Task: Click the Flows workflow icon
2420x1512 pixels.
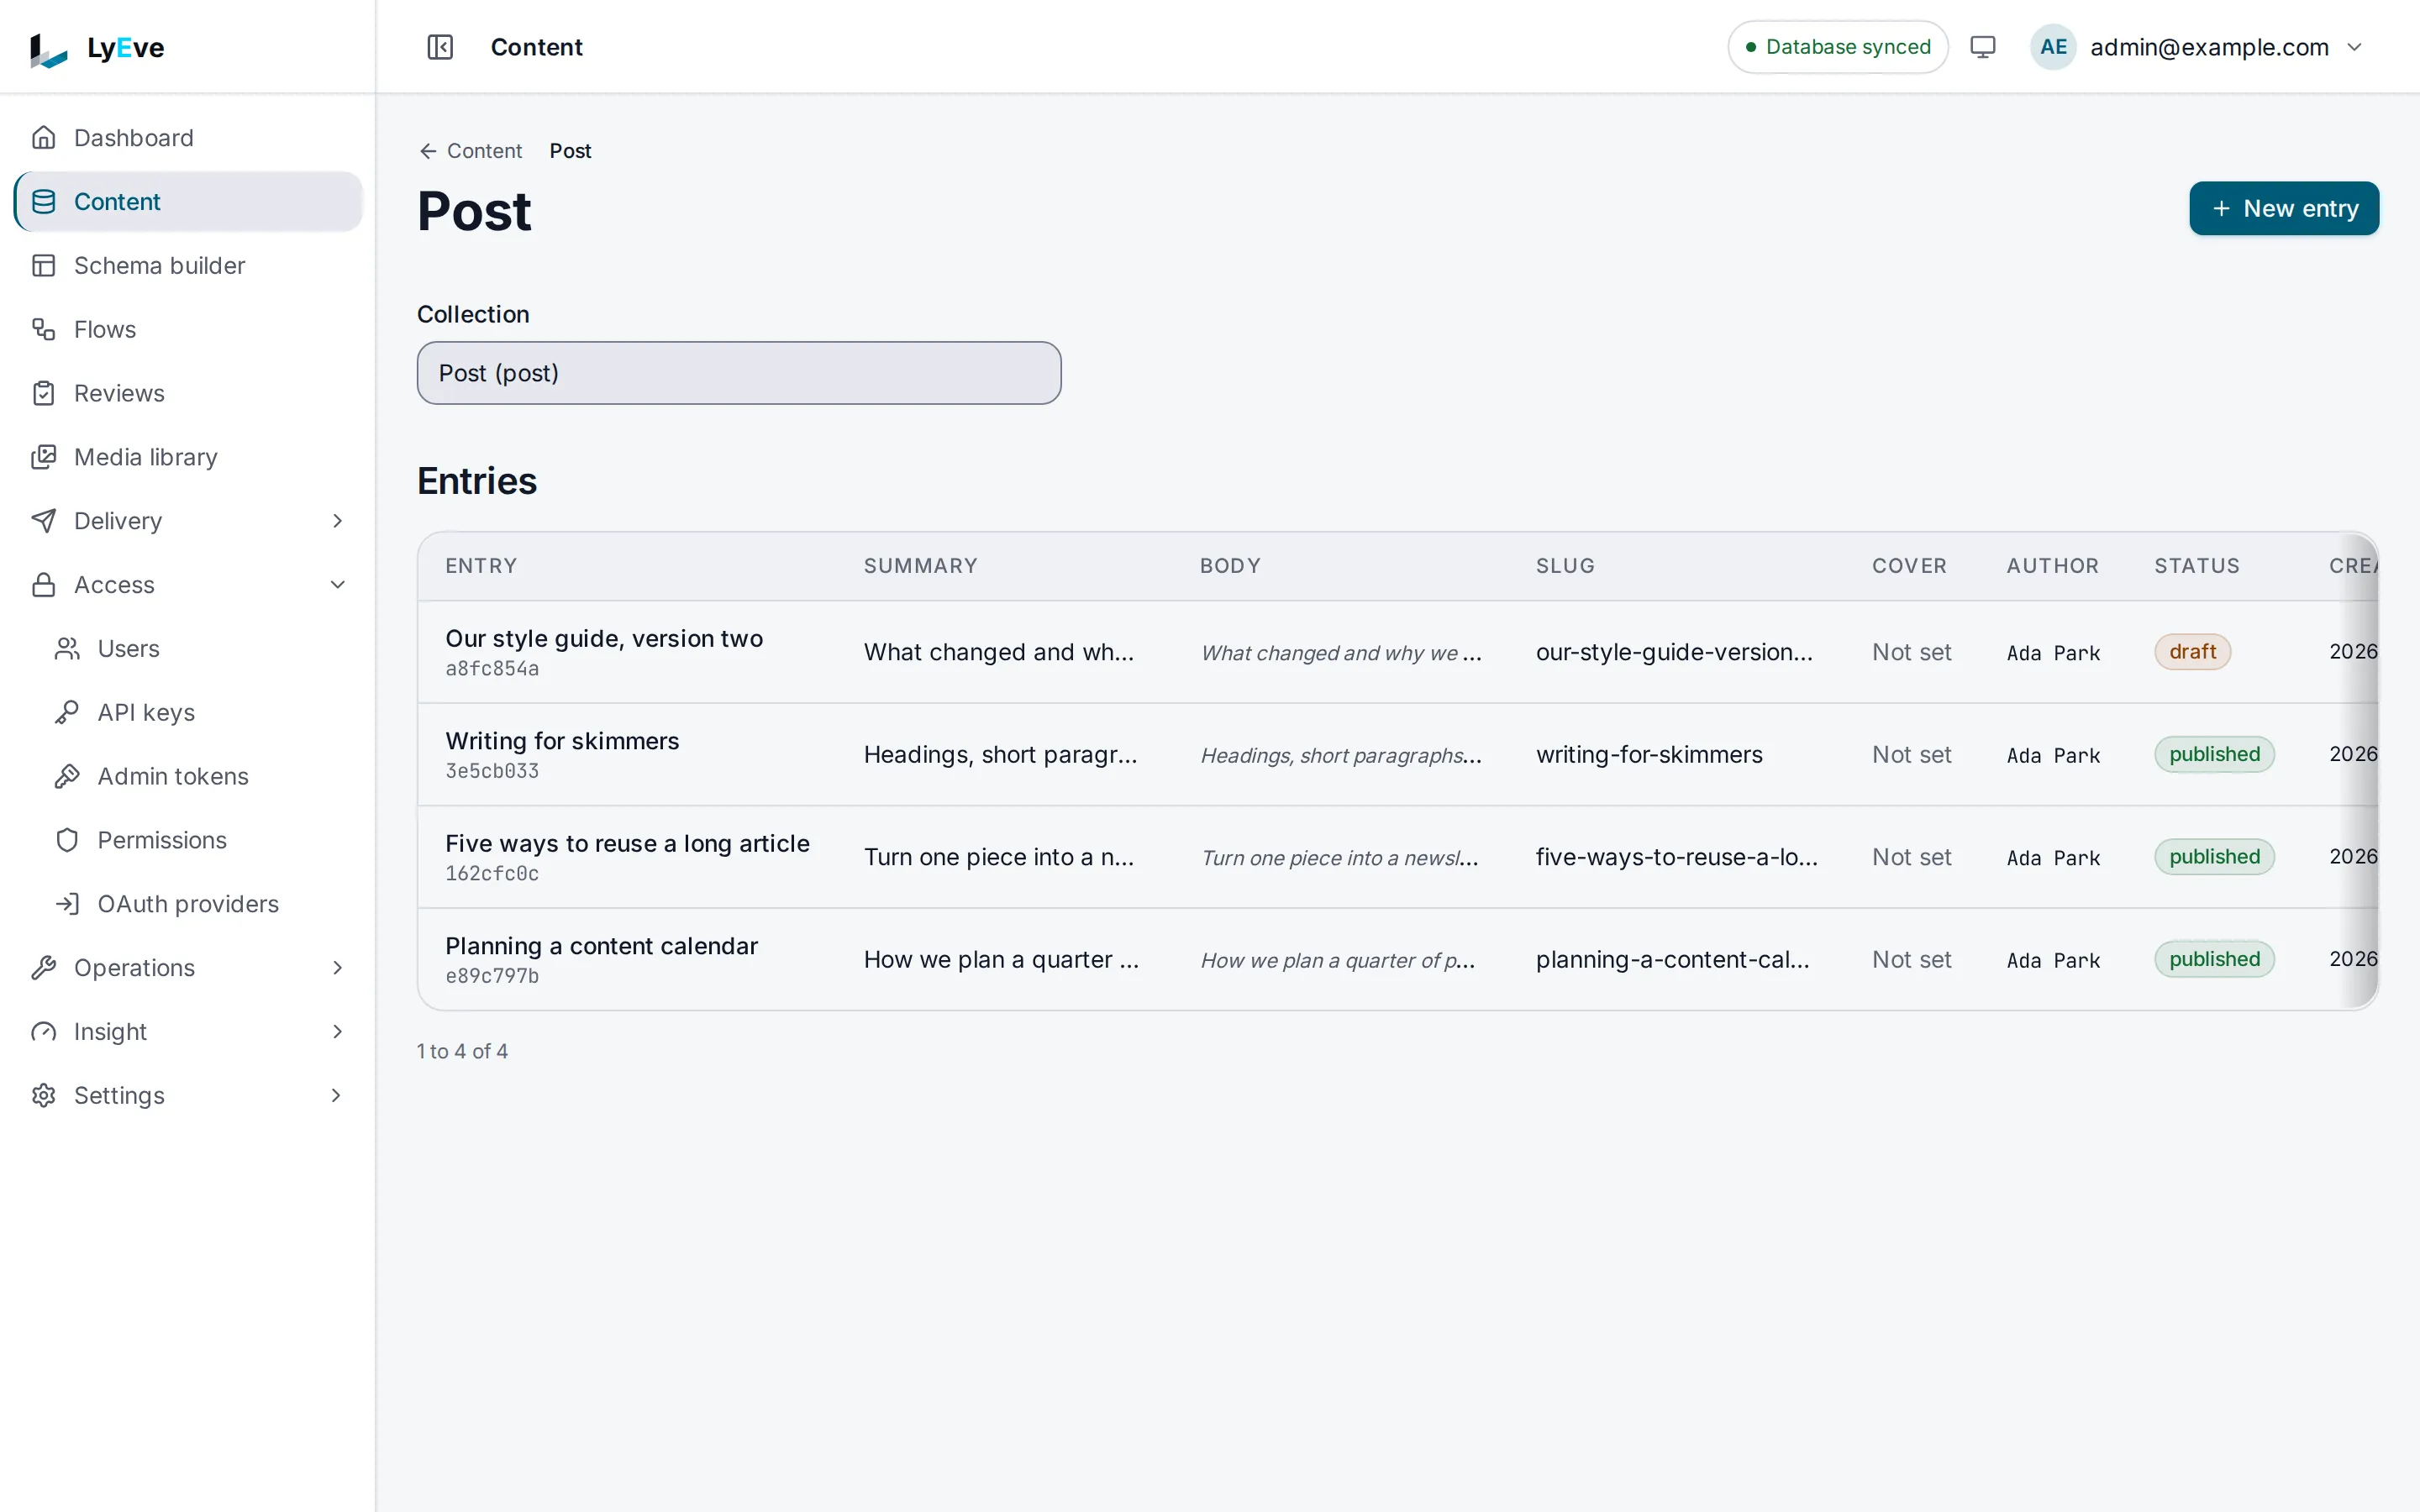Action: [x=44, y=329]
